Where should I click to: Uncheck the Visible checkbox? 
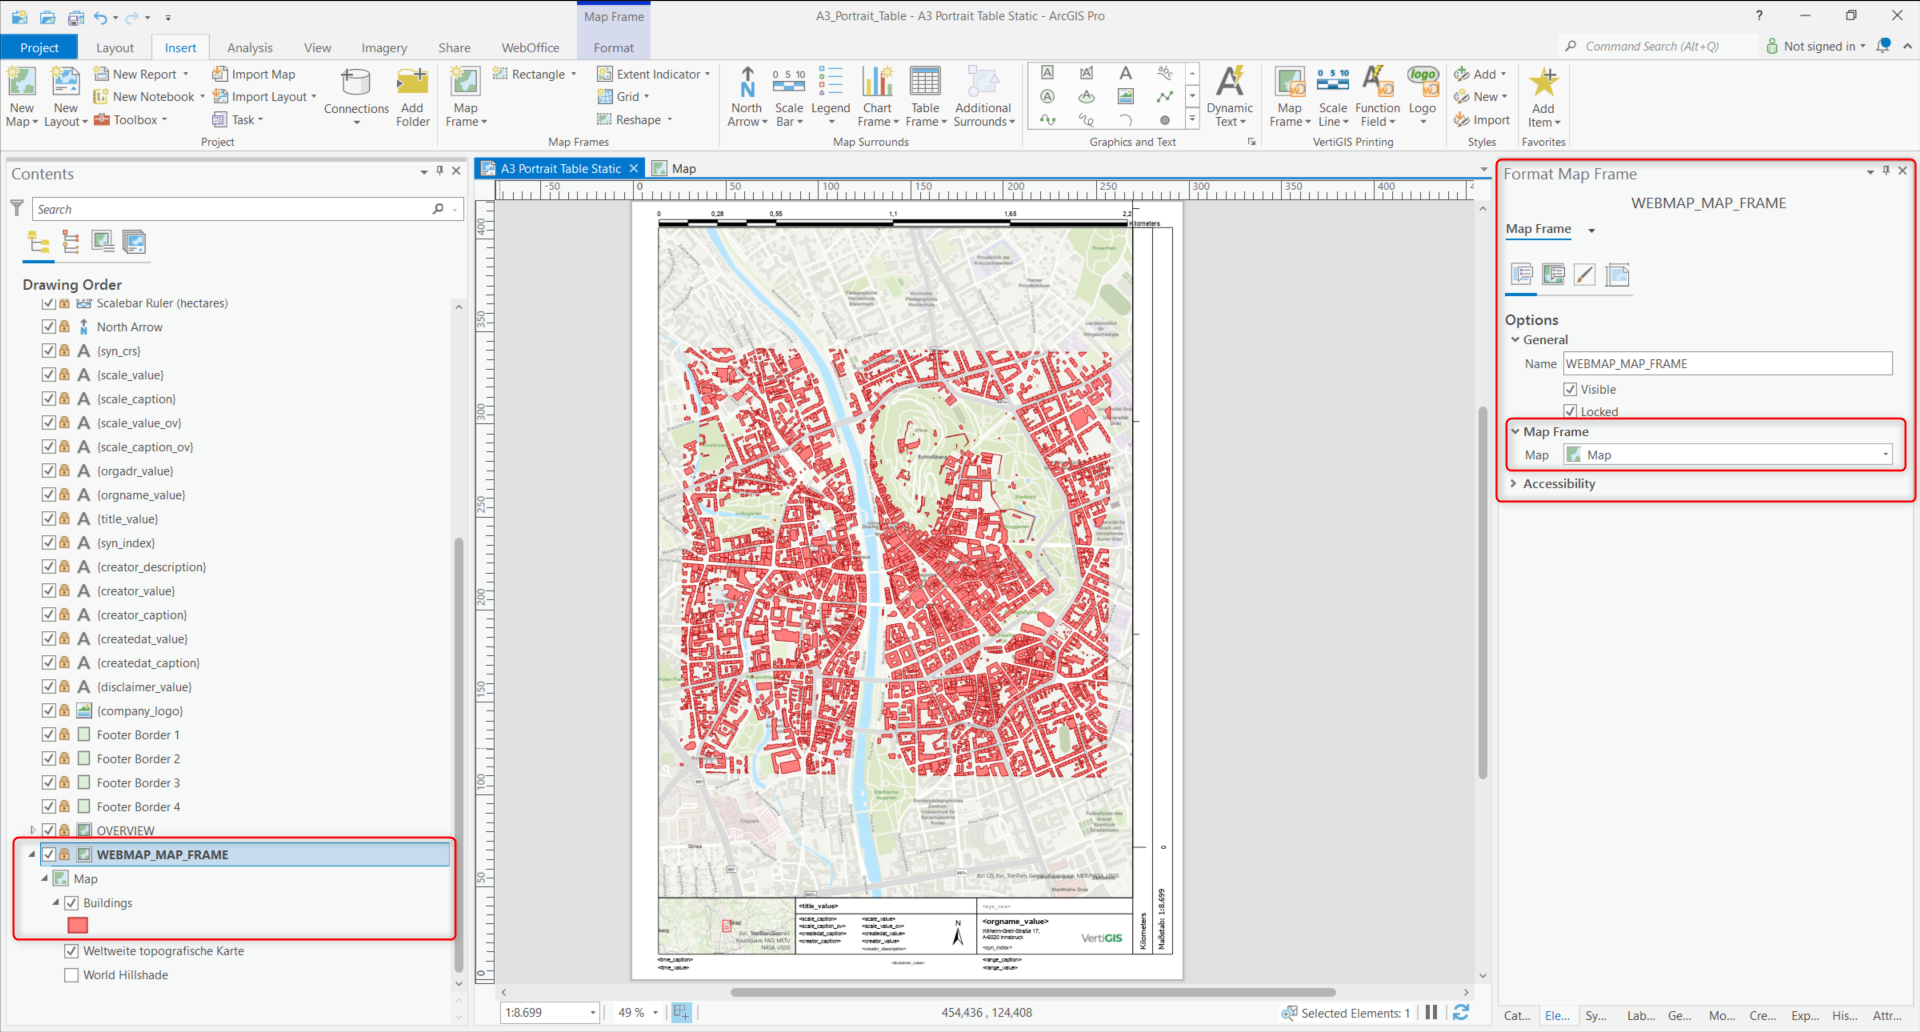point(1570,390)
